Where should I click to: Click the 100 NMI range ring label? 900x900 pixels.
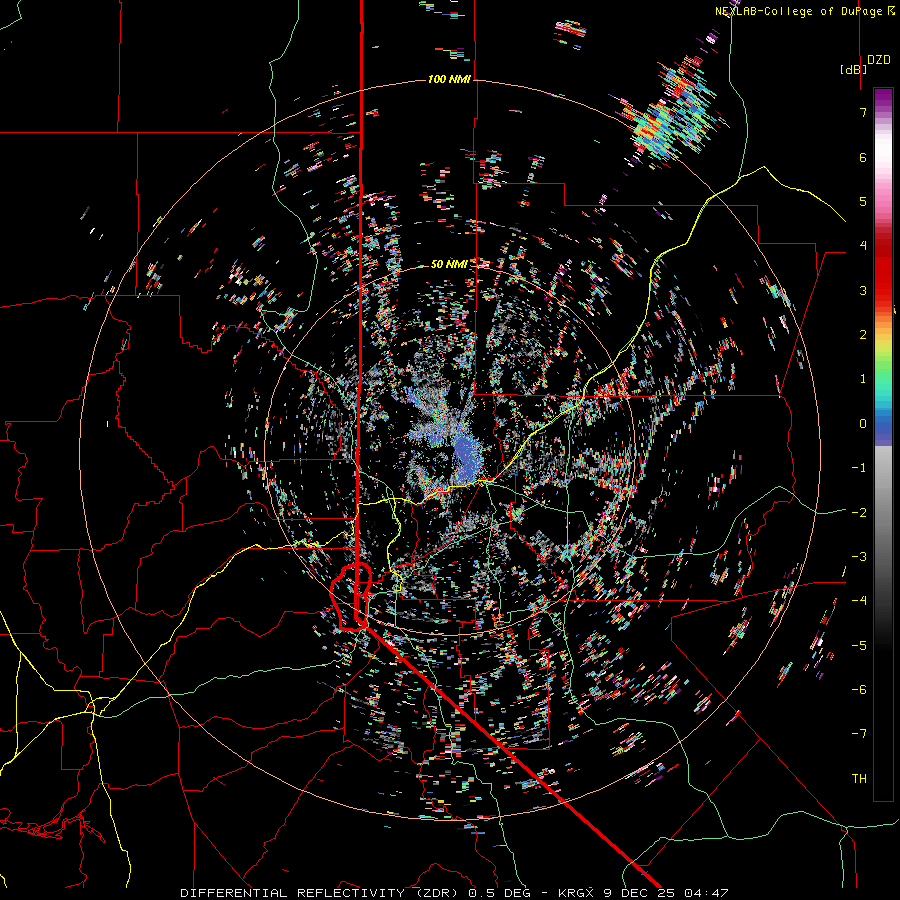point(449,79)
